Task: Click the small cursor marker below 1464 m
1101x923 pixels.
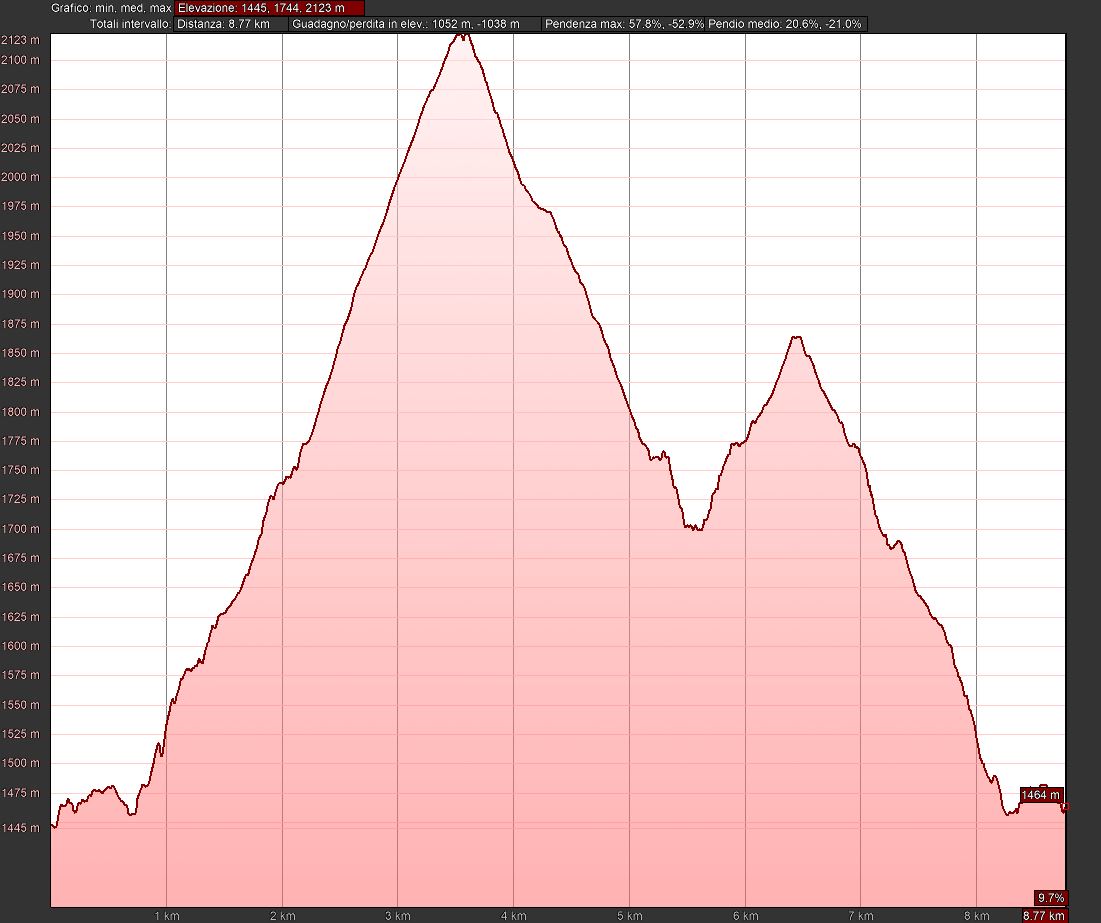Action: pyautogui.click(x=1065, y=807)
